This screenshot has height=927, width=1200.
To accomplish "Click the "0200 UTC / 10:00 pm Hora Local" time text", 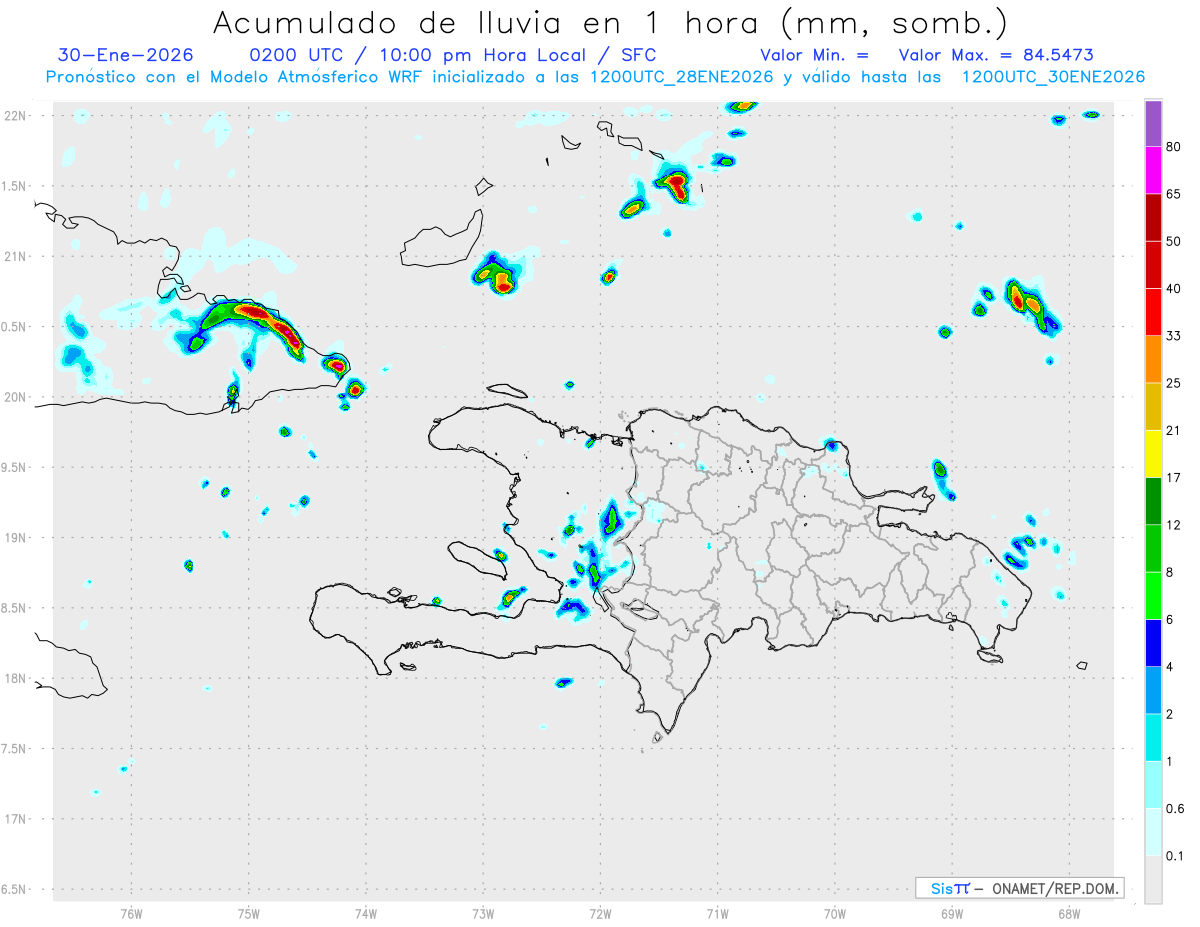I will [x=418, y=54].
